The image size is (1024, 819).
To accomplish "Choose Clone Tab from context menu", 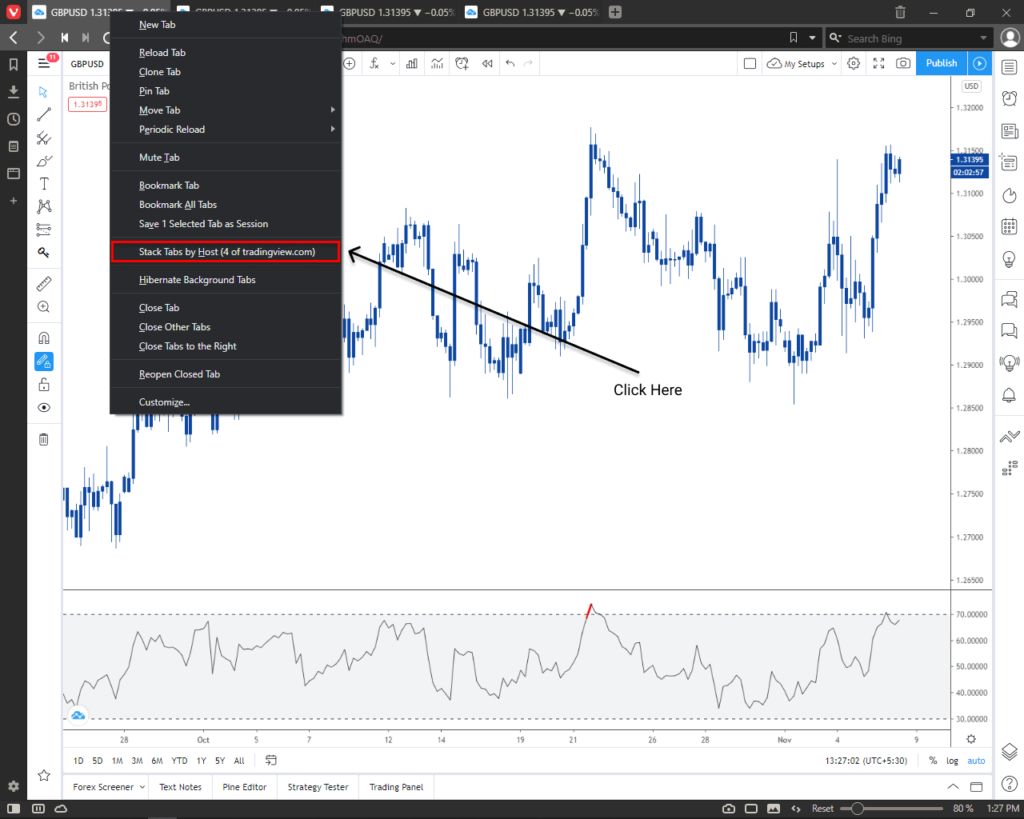I will (x=226, y=72).
